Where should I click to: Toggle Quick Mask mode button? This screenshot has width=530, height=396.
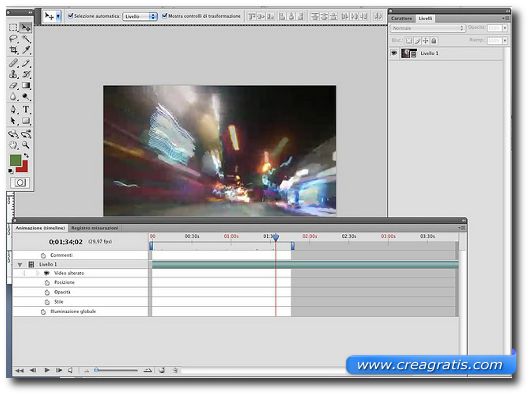pyautogui.click(x=20, y=183)
